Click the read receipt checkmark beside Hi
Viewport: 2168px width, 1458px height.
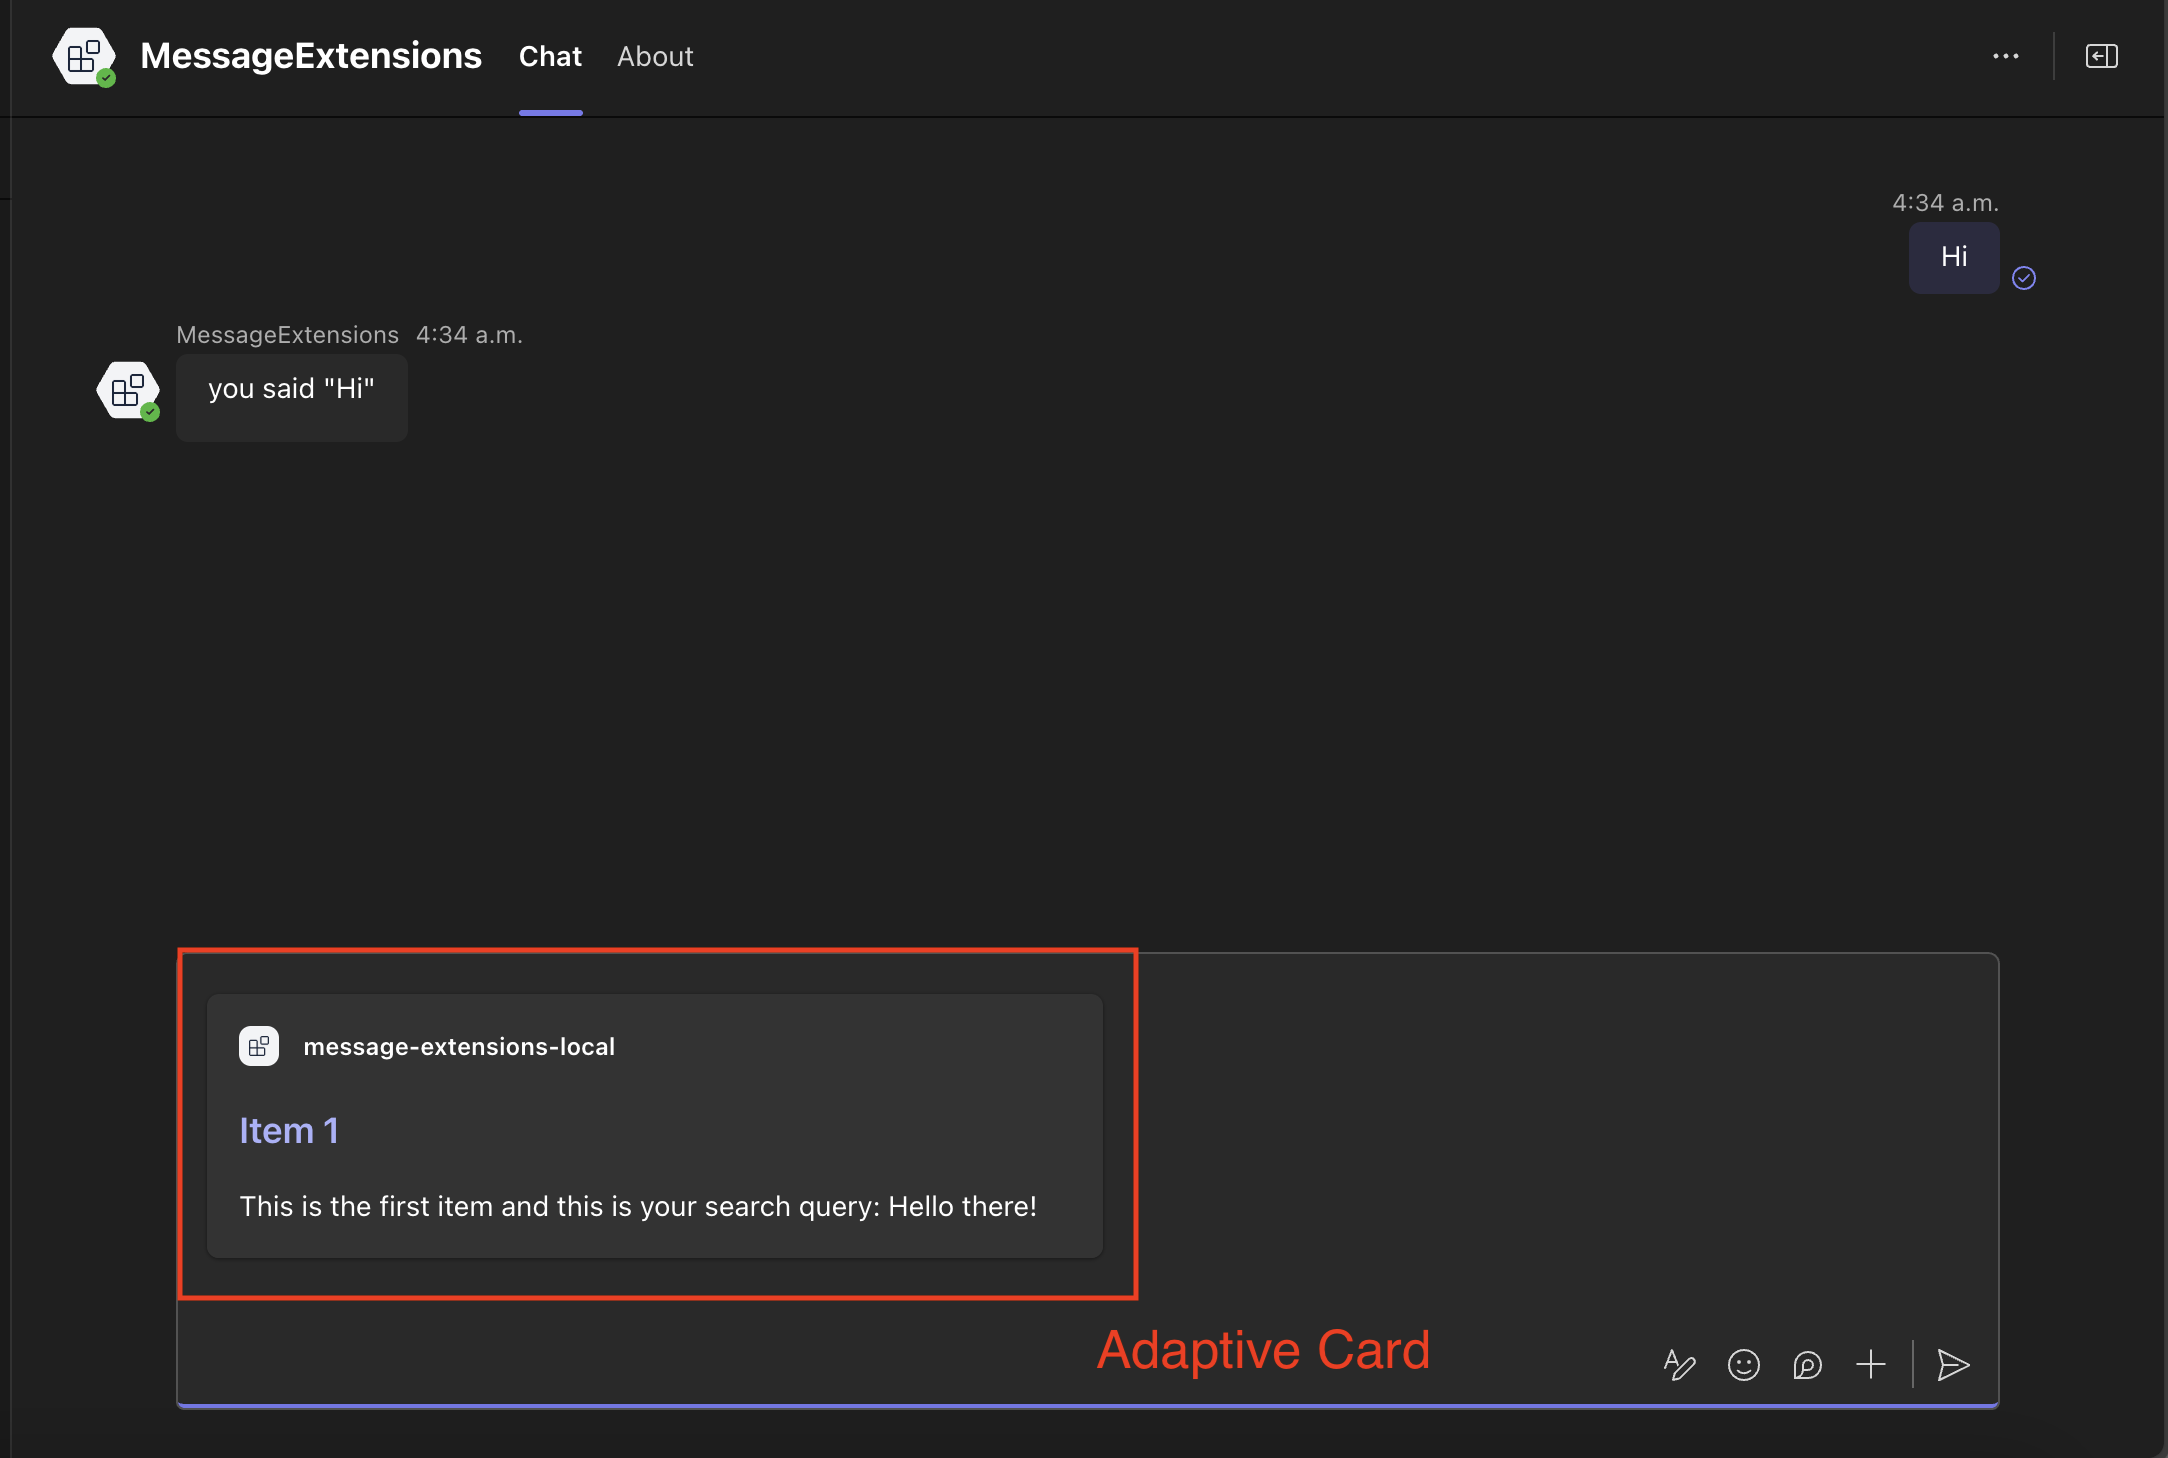2024,277
